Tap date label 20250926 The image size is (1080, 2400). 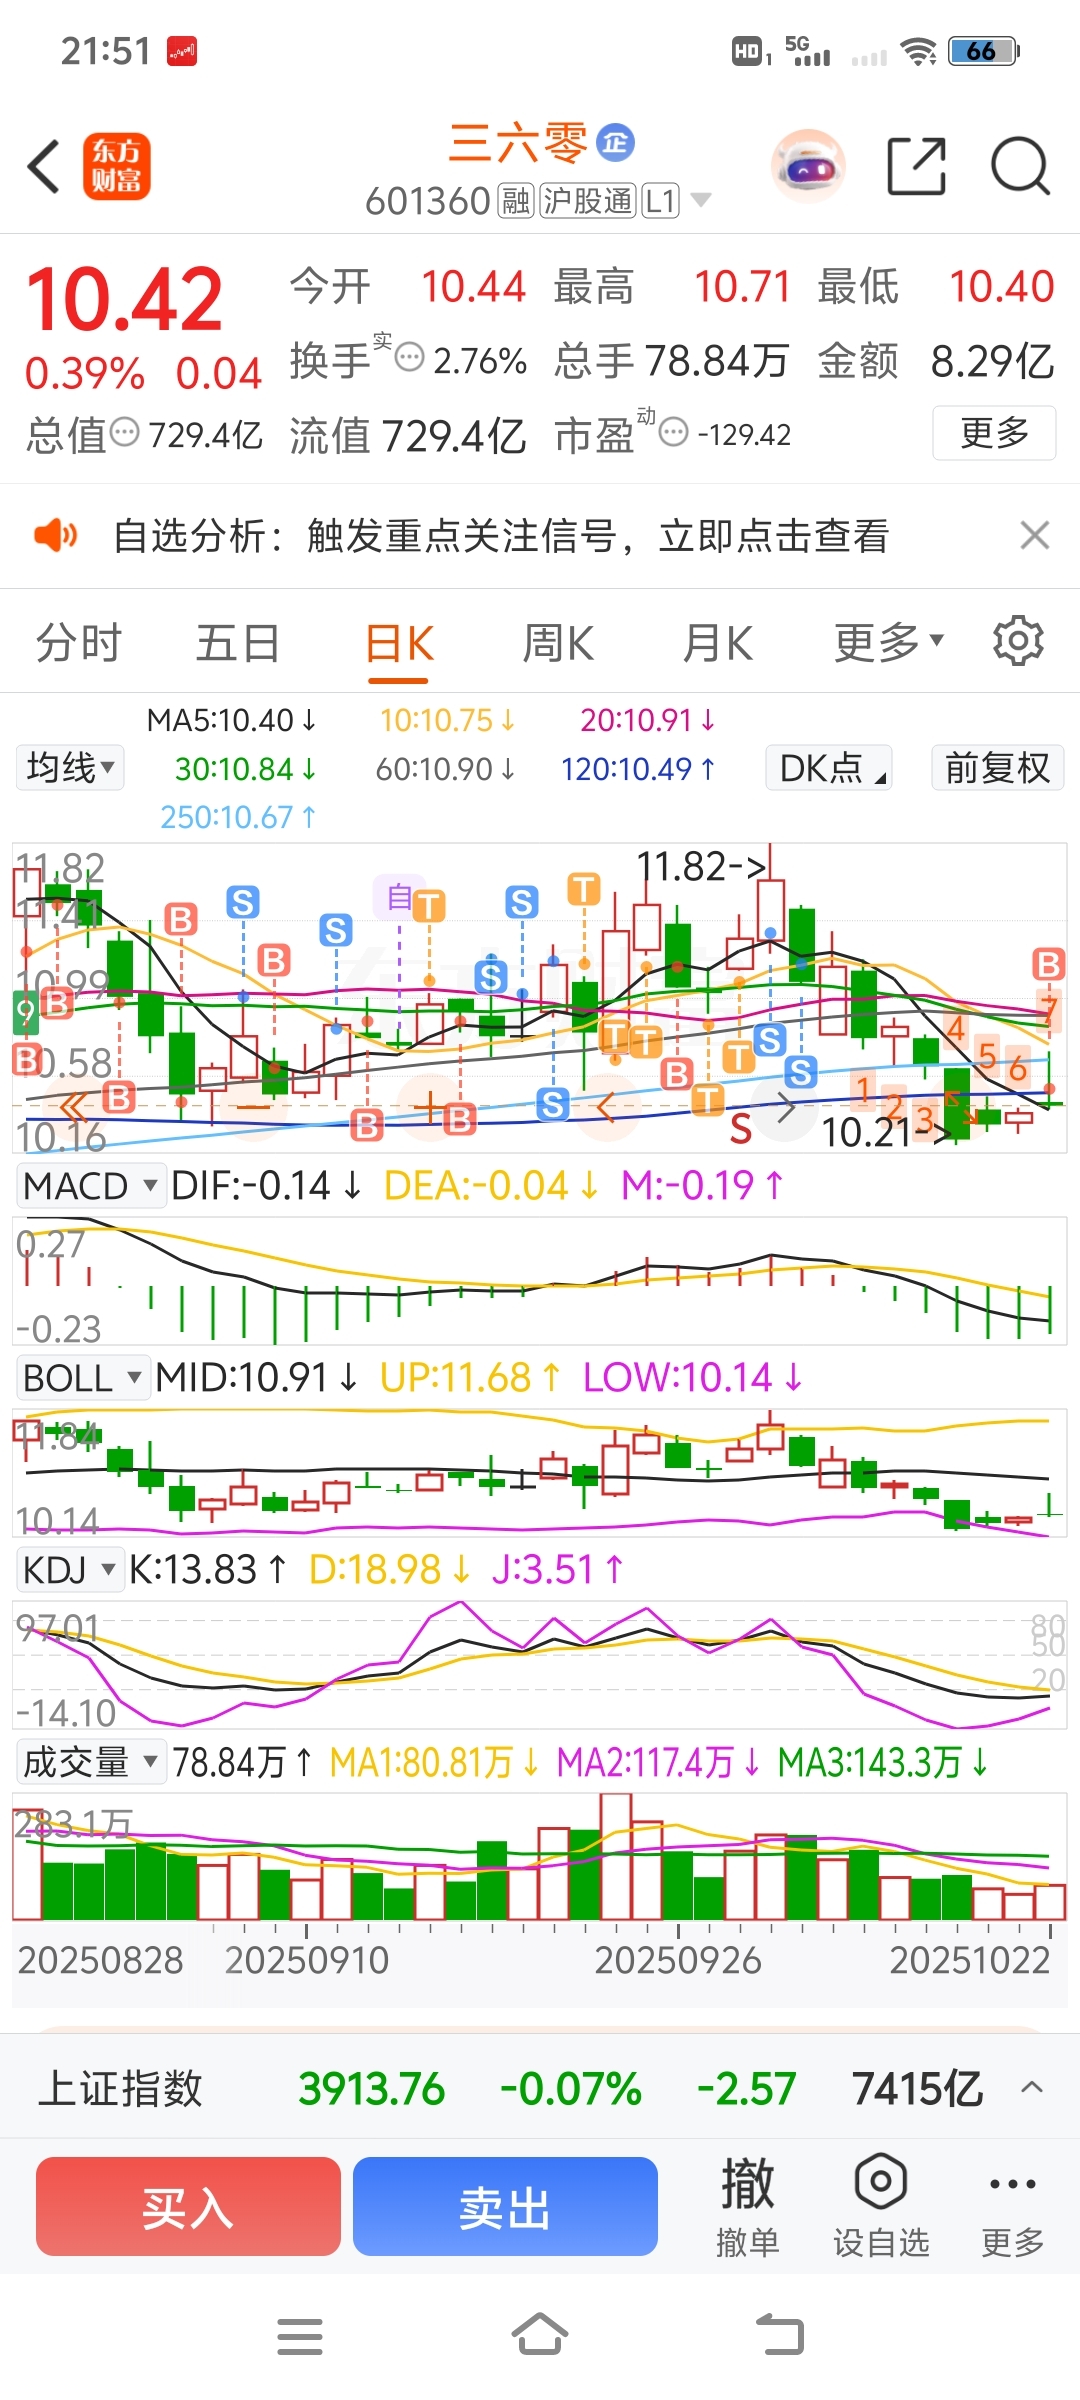click(x=678, y=1961)
